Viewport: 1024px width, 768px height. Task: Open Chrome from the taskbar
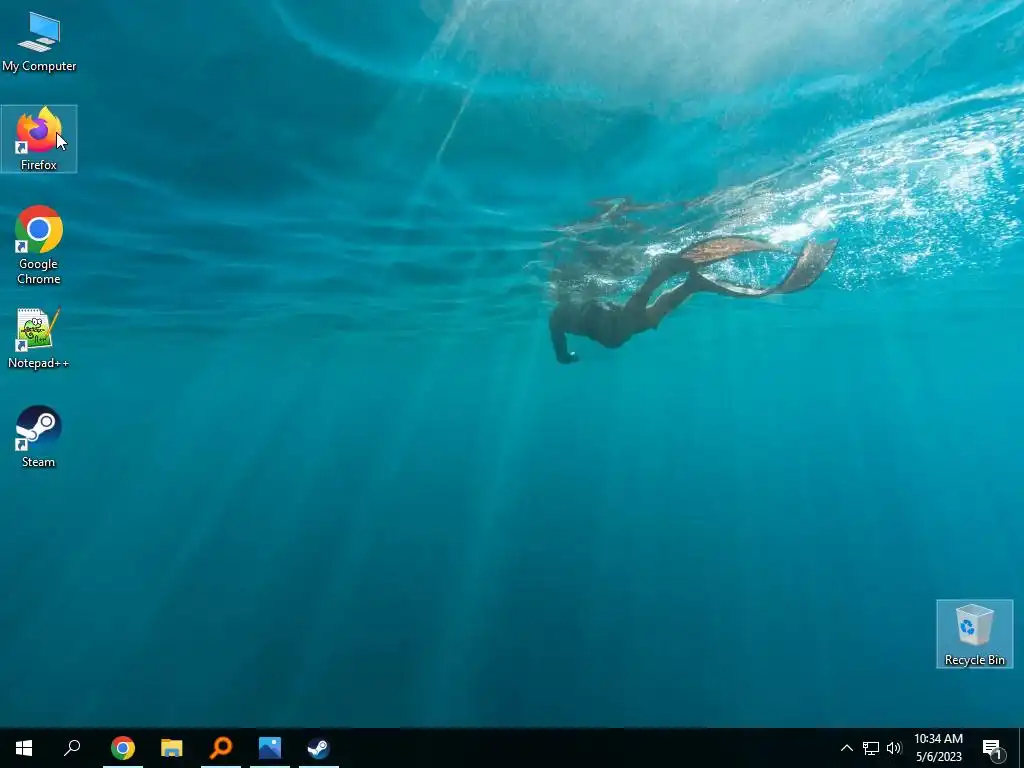point(123,748)
